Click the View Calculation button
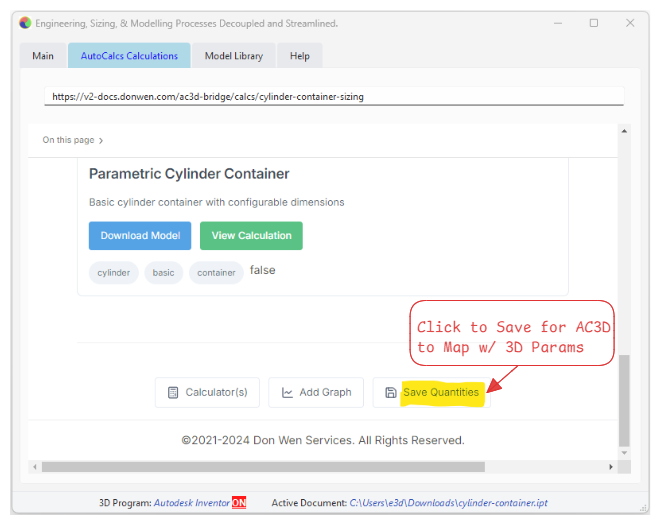Viewport: 660px width, 525px height. tap(251, 236)
